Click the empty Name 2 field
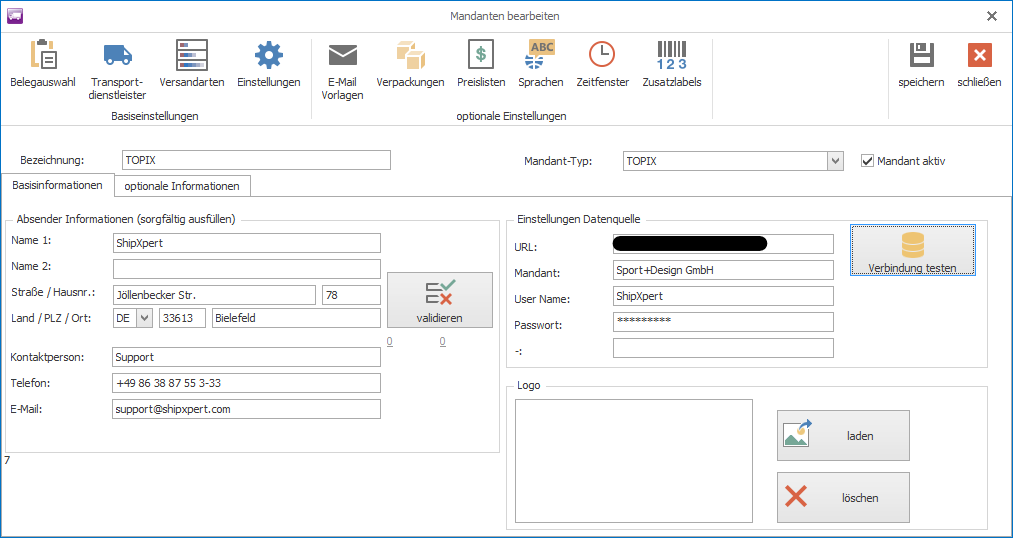Image resolution: width=1013 pixels, height=538 pixels. pyautogui.click(x=247, y=269)
